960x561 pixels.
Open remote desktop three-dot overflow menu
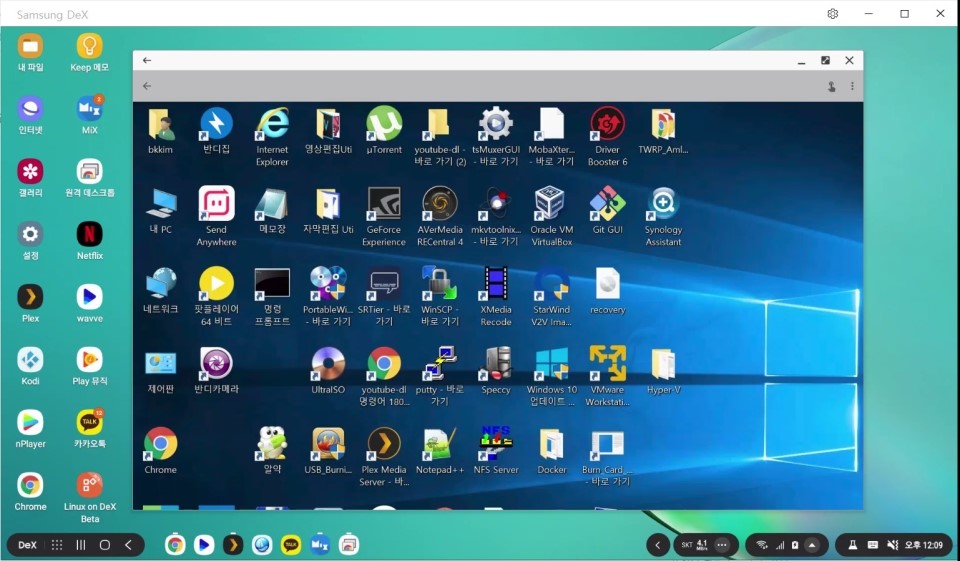pyautogui.click(x=852, y=86)
